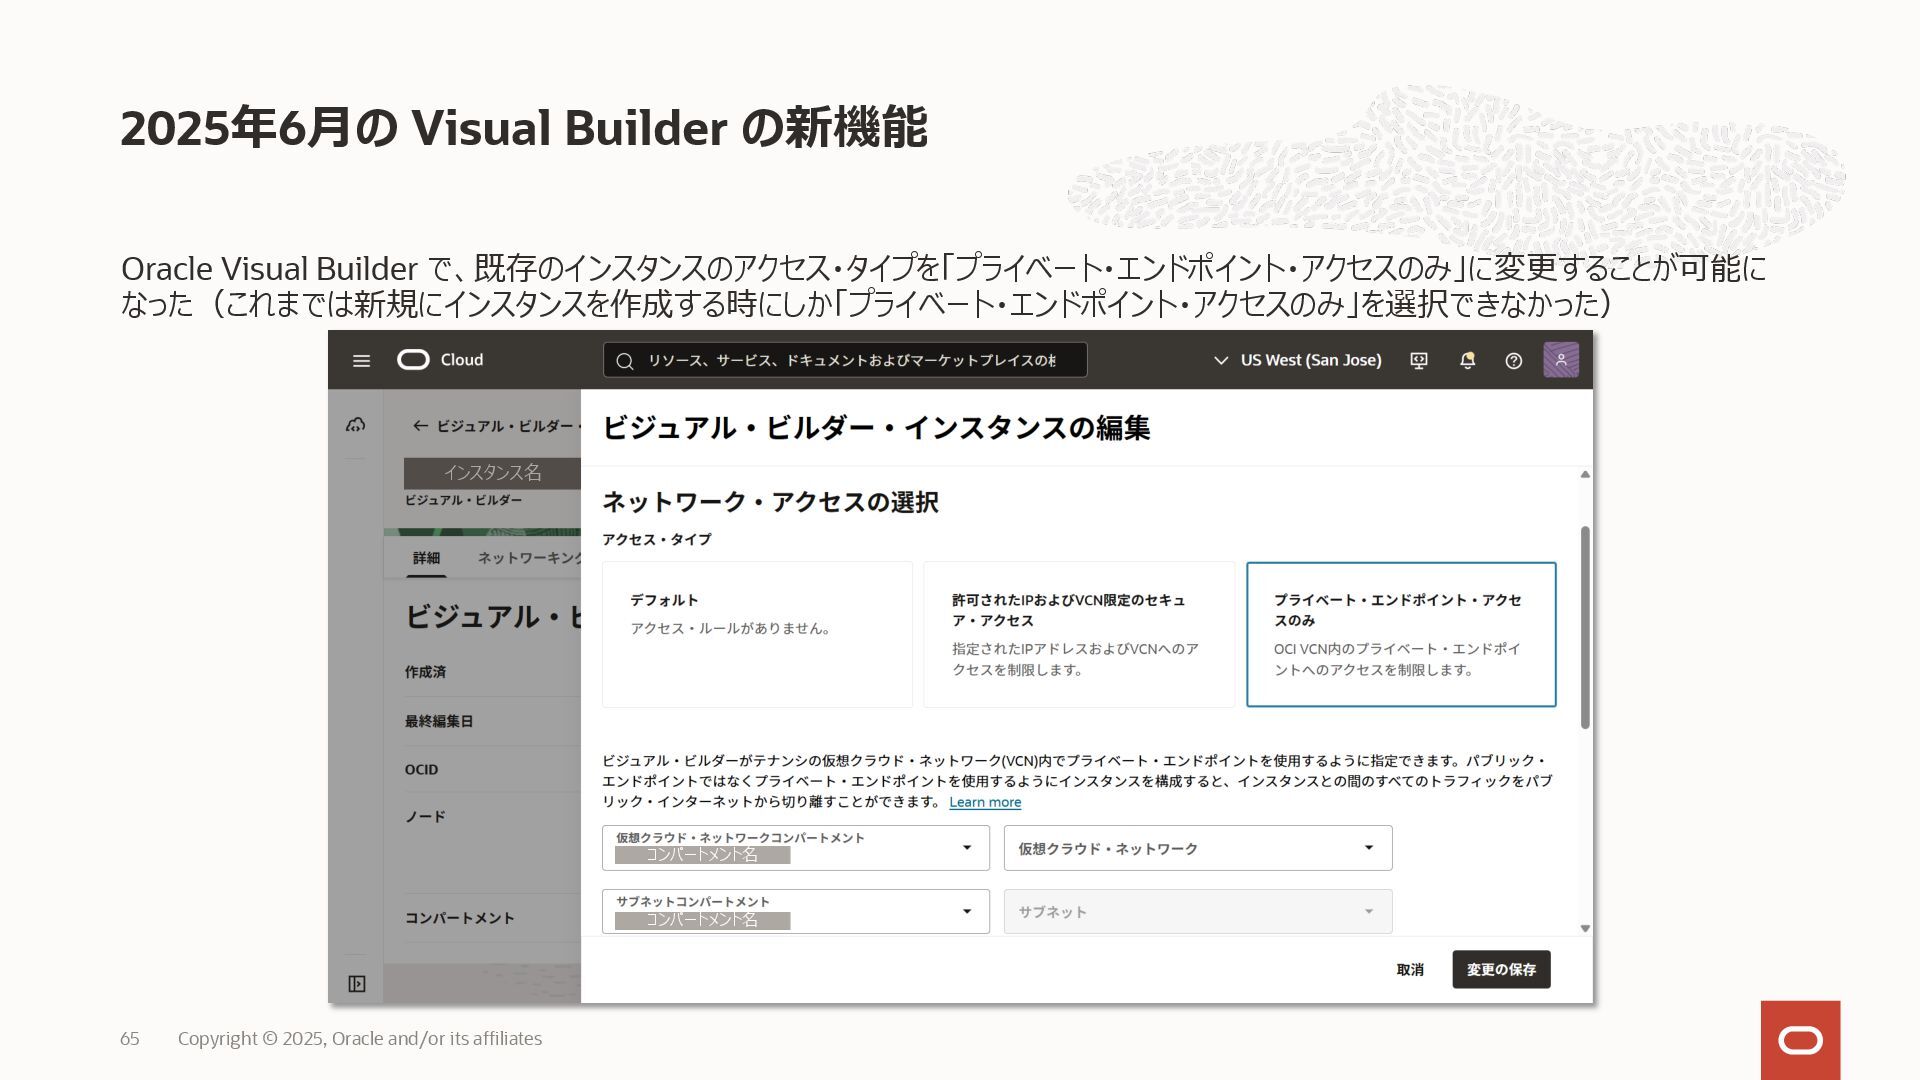The image size is (1920, 1080).
Task: Click the ノード row label
Action: [425, 817]
